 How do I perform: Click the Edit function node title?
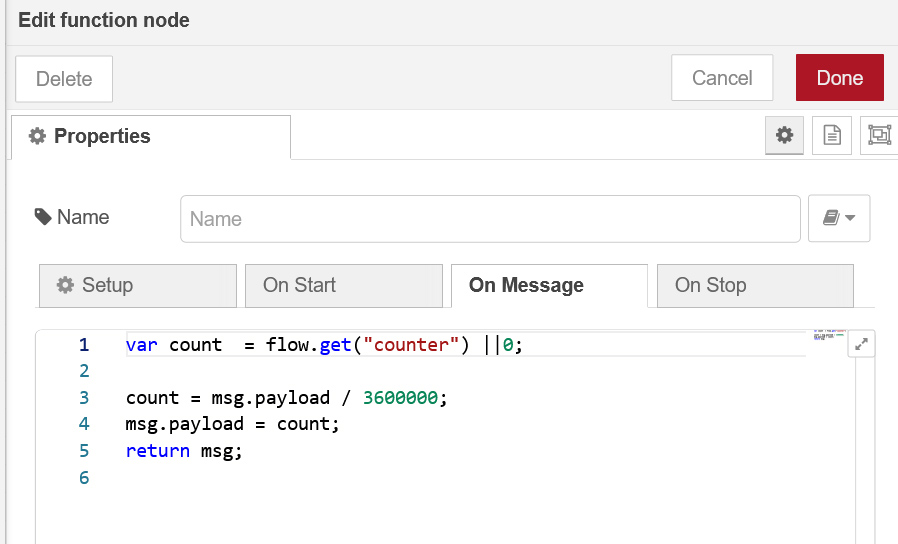[x=104, y=20]
